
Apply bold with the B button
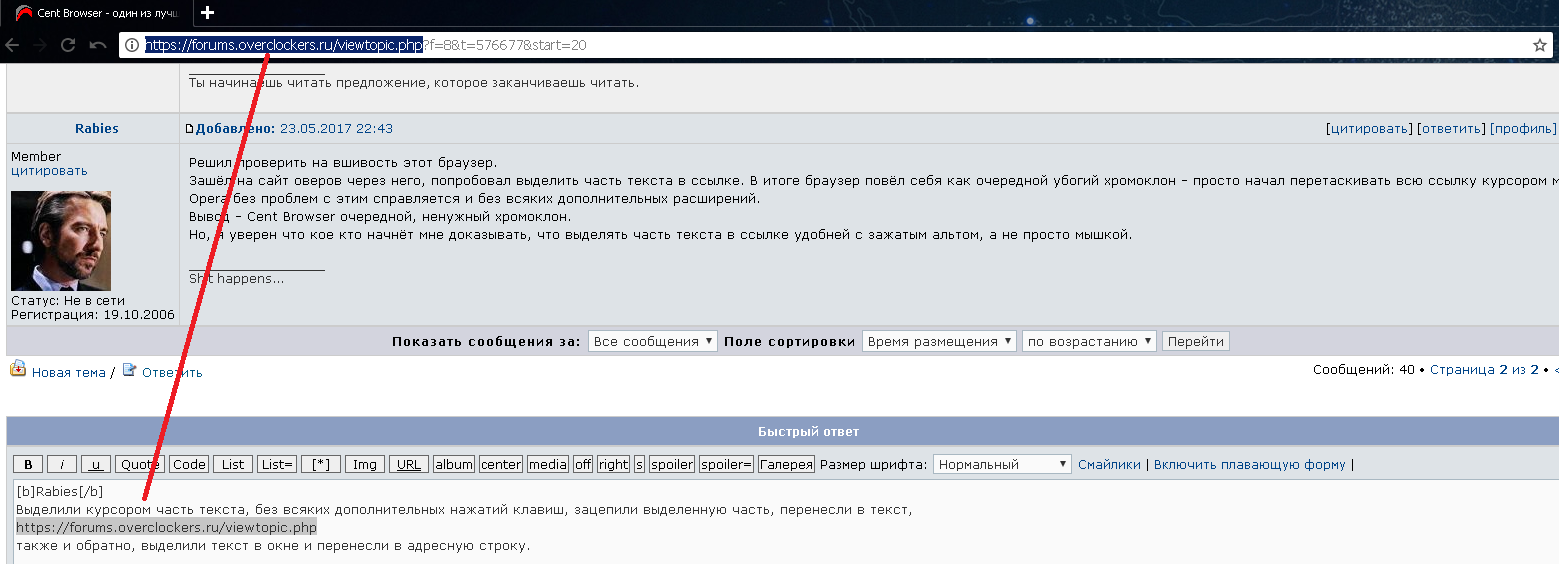click(x=28, y=464)
